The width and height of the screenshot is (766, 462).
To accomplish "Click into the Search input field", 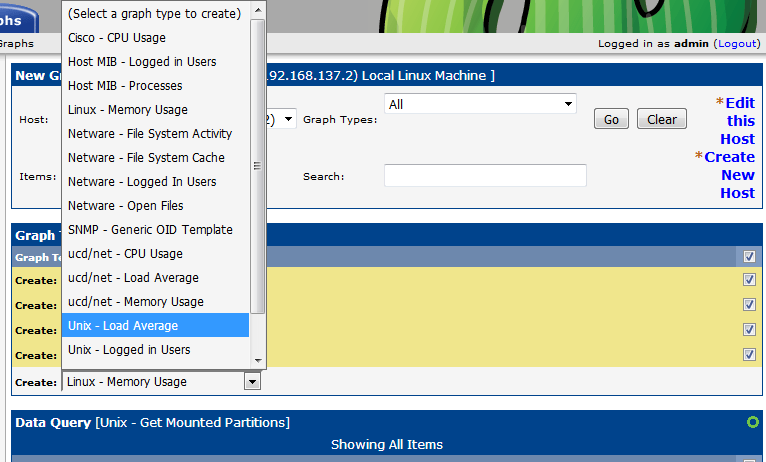I will click(x=485, y=175).
